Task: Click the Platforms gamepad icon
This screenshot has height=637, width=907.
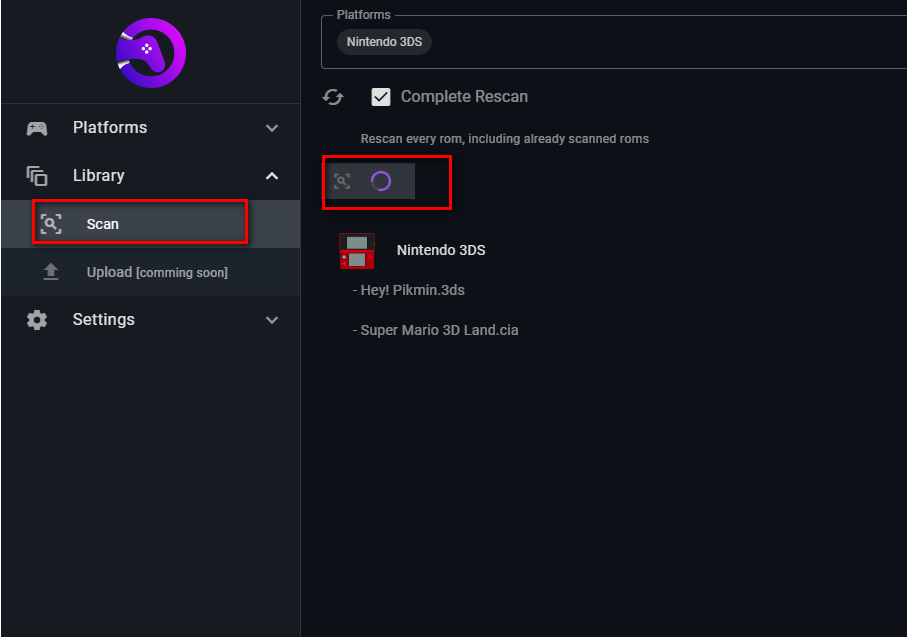Action: tap(37, 128)
